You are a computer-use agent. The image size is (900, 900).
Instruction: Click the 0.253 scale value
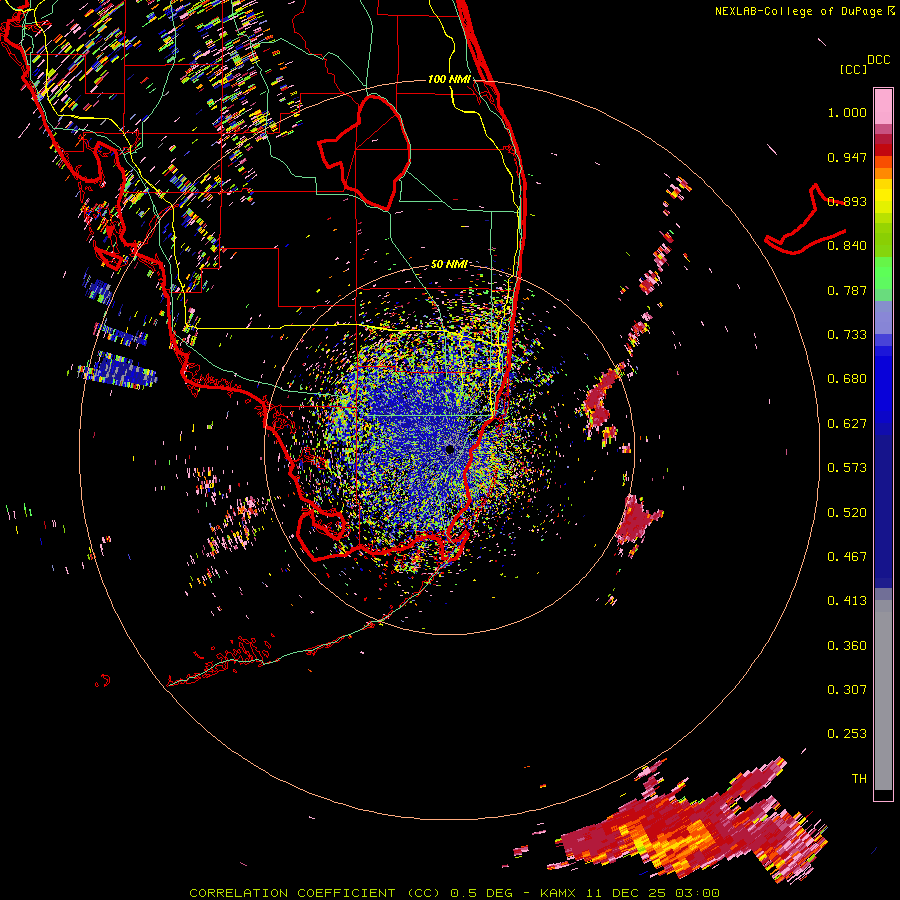[x=847, y=734]
